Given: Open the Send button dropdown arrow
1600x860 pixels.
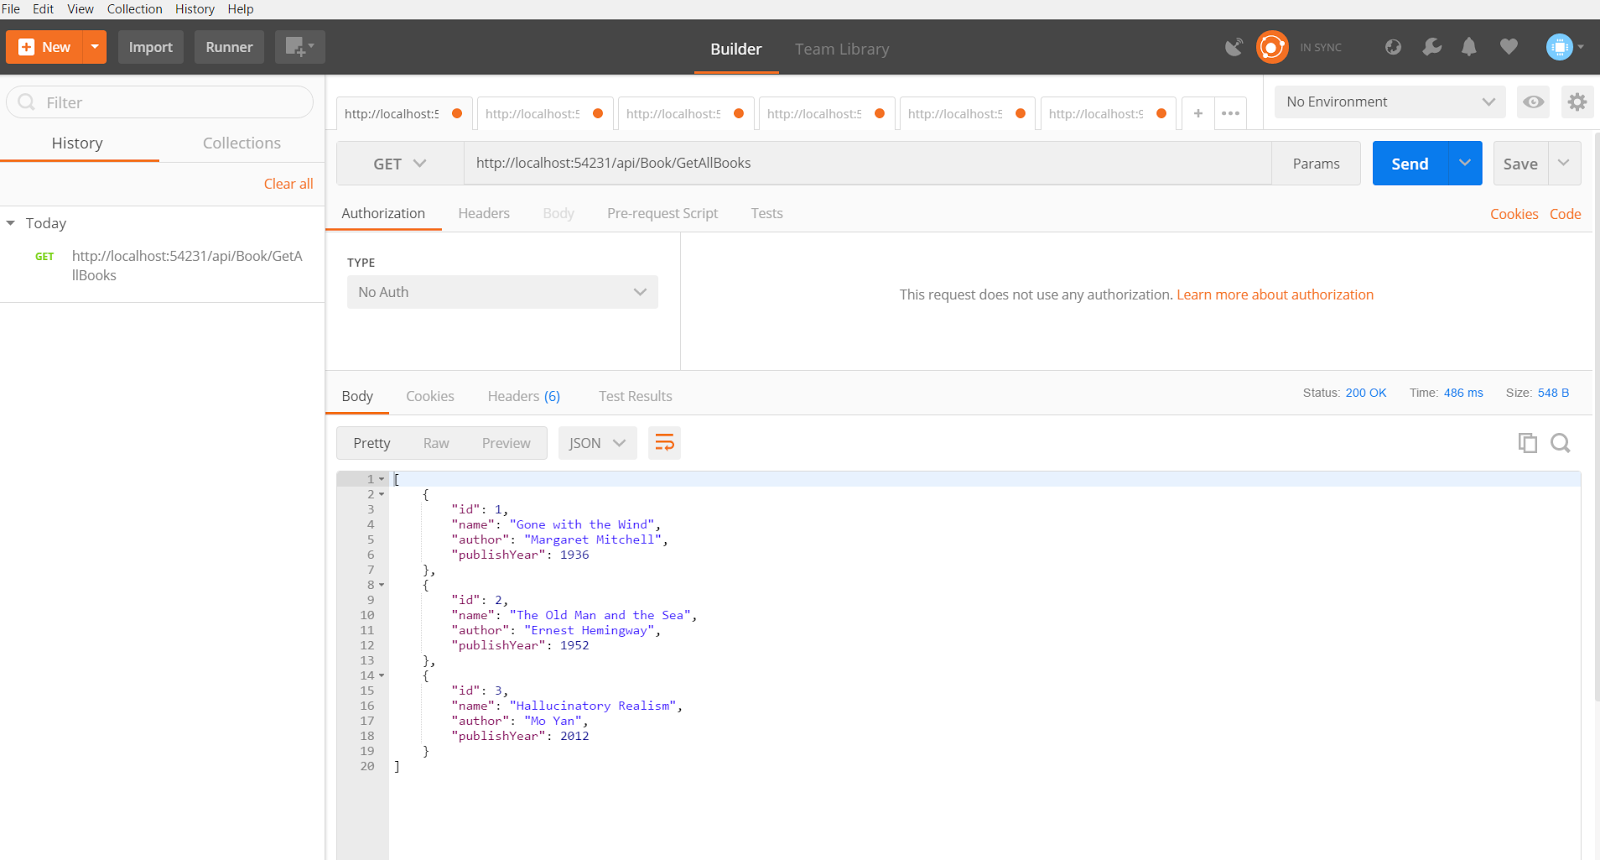Looking at the screenshot, I should 1465,163.
